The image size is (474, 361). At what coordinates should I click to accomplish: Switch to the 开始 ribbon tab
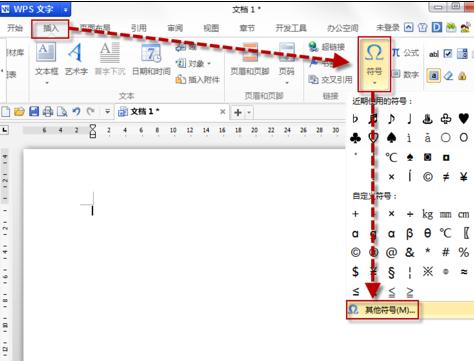coord(15,28)
